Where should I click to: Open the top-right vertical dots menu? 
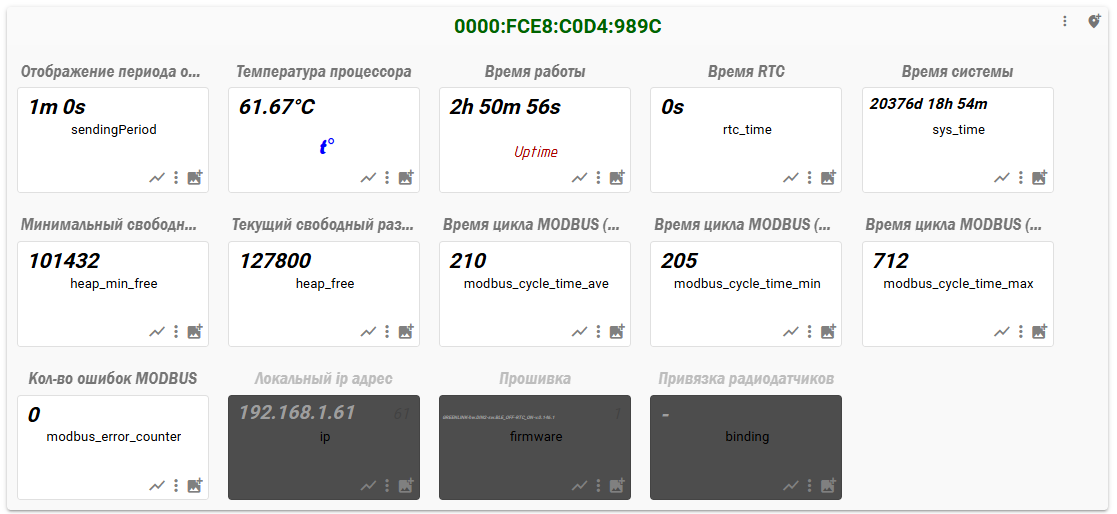[1065, 21]
